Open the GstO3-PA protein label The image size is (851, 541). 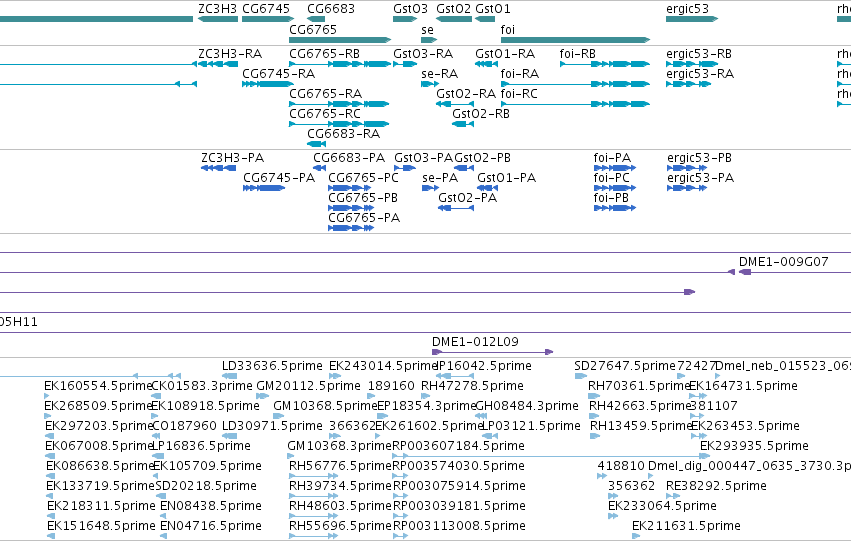tap(423, 158)
